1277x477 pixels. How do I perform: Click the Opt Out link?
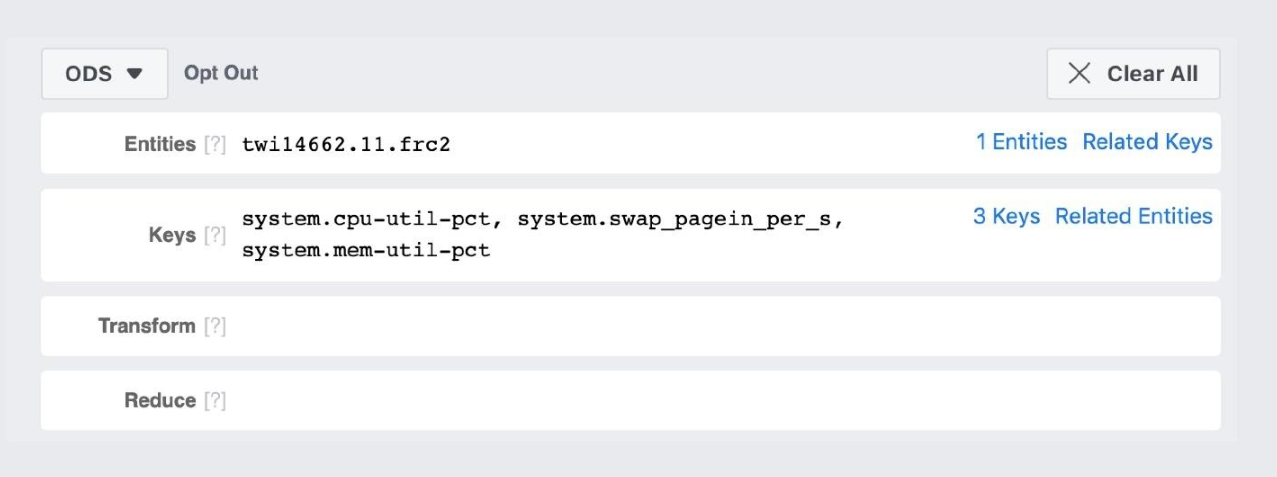219,74
